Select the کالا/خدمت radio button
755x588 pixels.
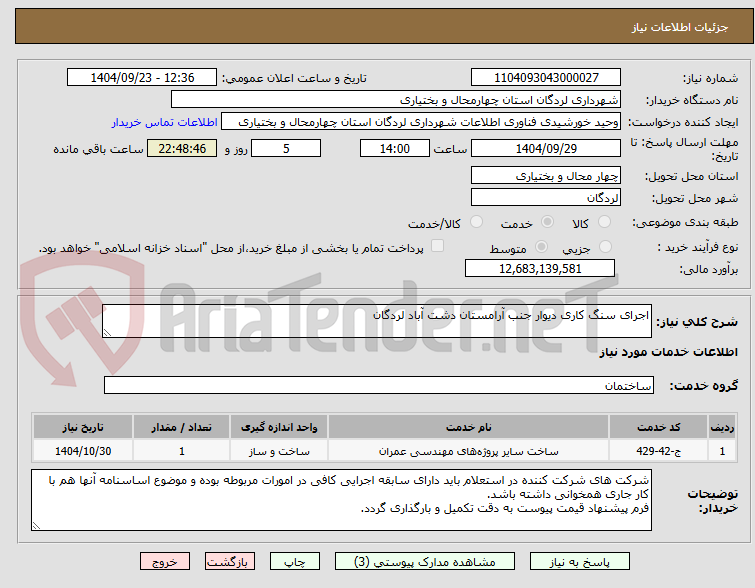[x=476, y=222]
